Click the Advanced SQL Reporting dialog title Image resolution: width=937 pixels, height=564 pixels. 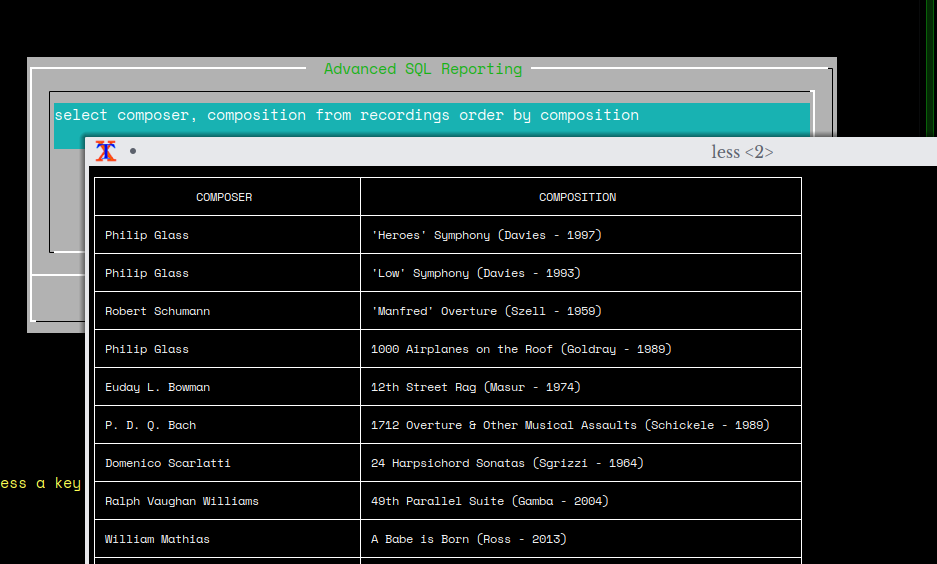[x=423, y=69]
